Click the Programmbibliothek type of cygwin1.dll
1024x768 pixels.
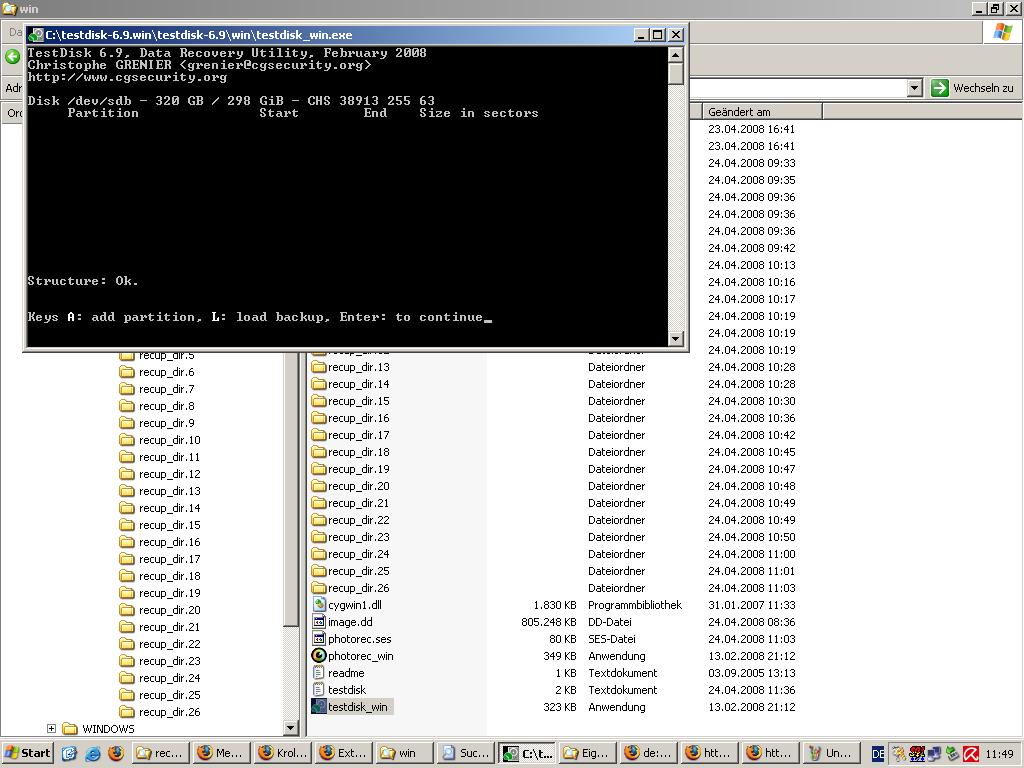[635, 605]
